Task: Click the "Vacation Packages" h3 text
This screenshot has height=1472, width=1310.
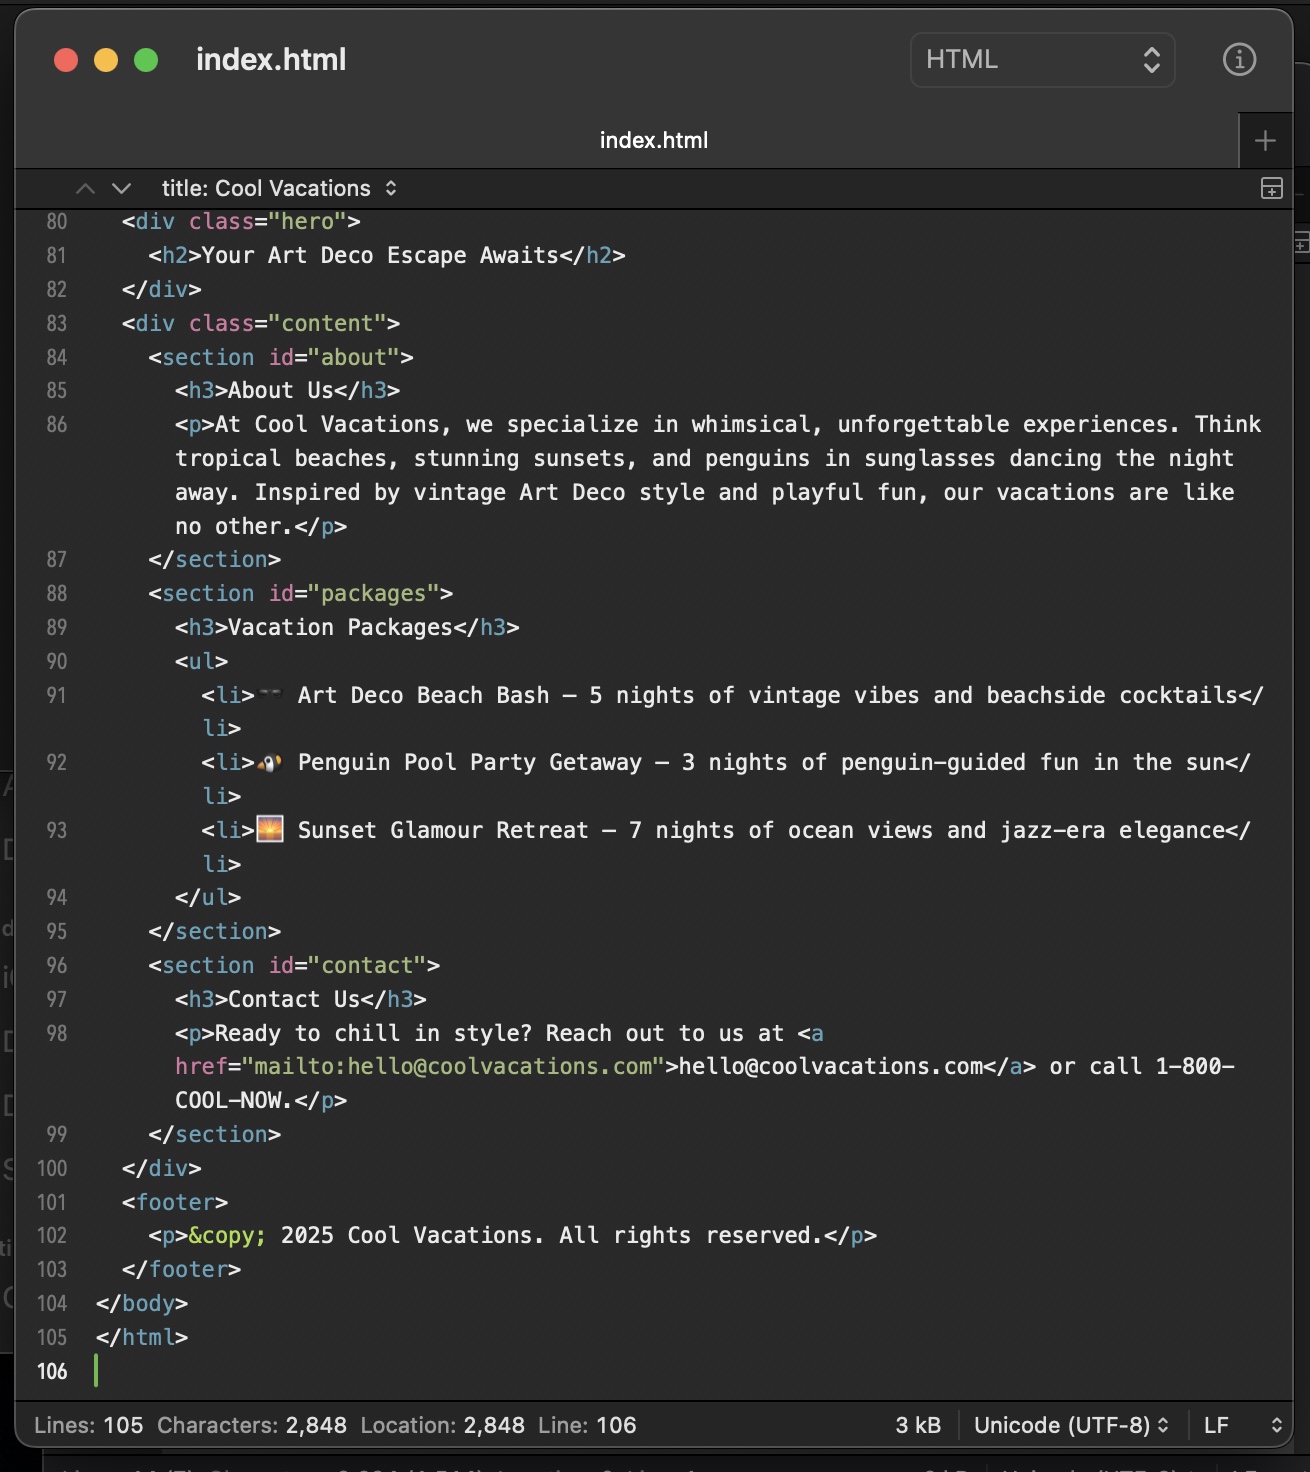Action: coord(340,627)
